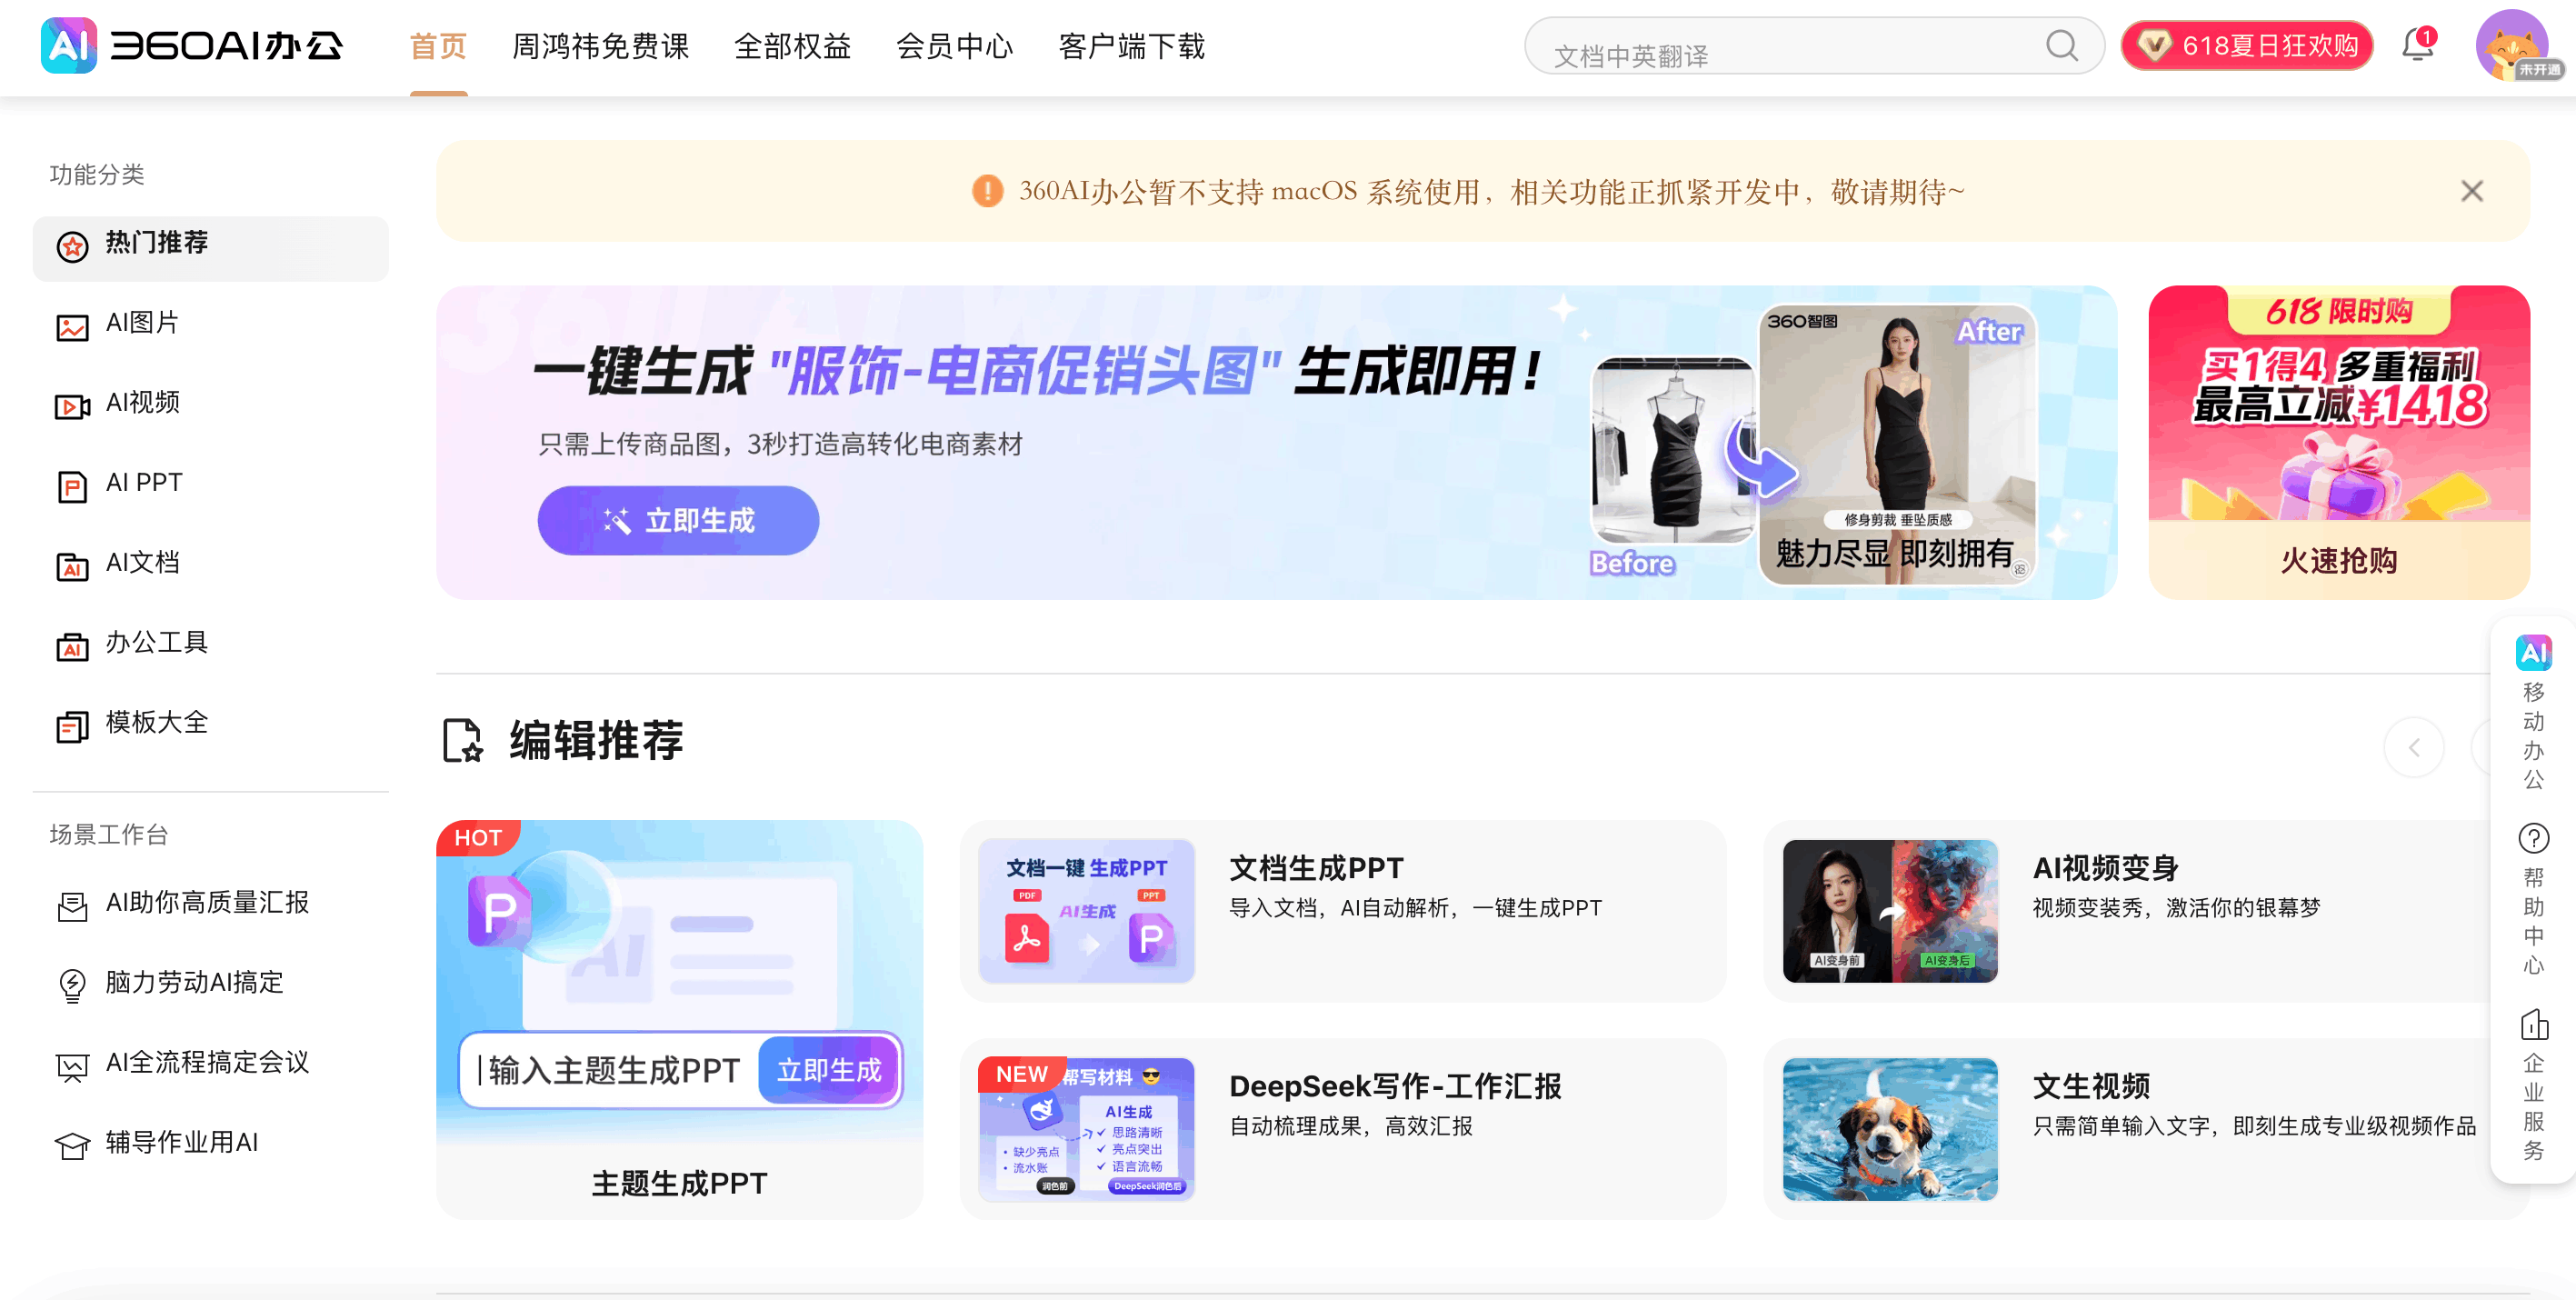
Task: Click the AI视频 sidebar icon
Action: point(72,406)
